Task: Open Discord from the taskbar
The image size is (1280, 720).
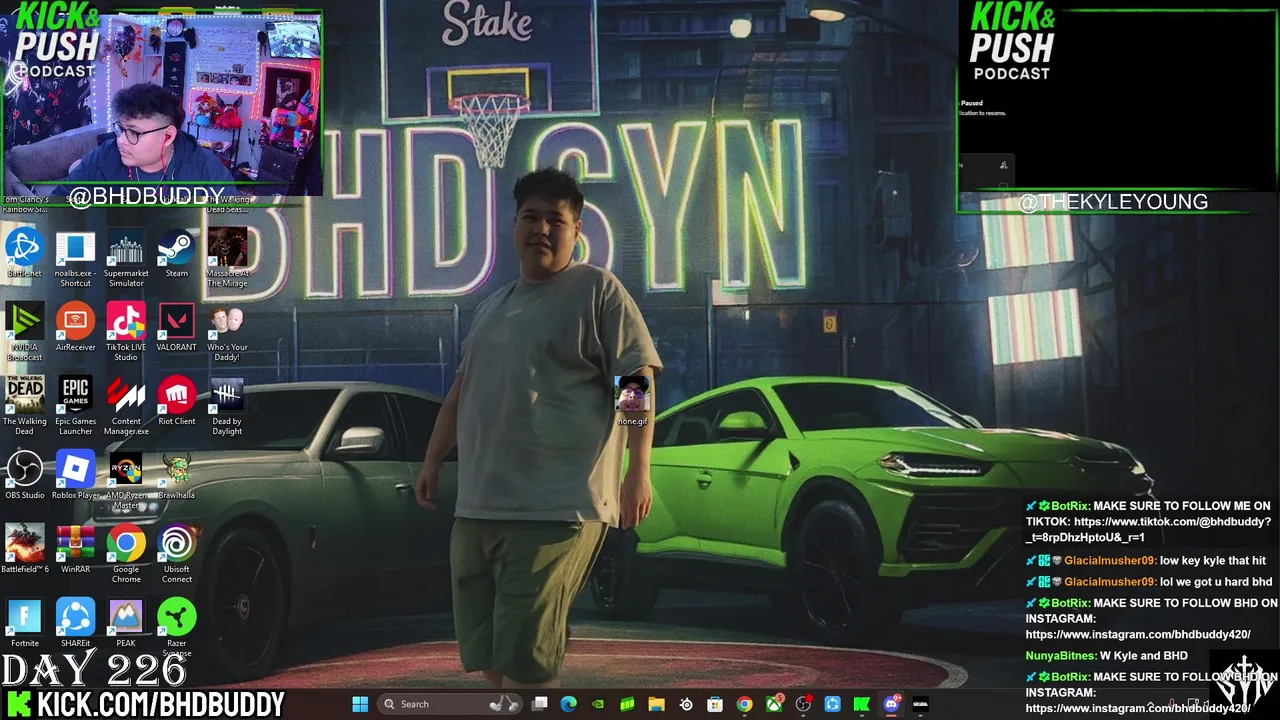Action: tap(890, 704)
